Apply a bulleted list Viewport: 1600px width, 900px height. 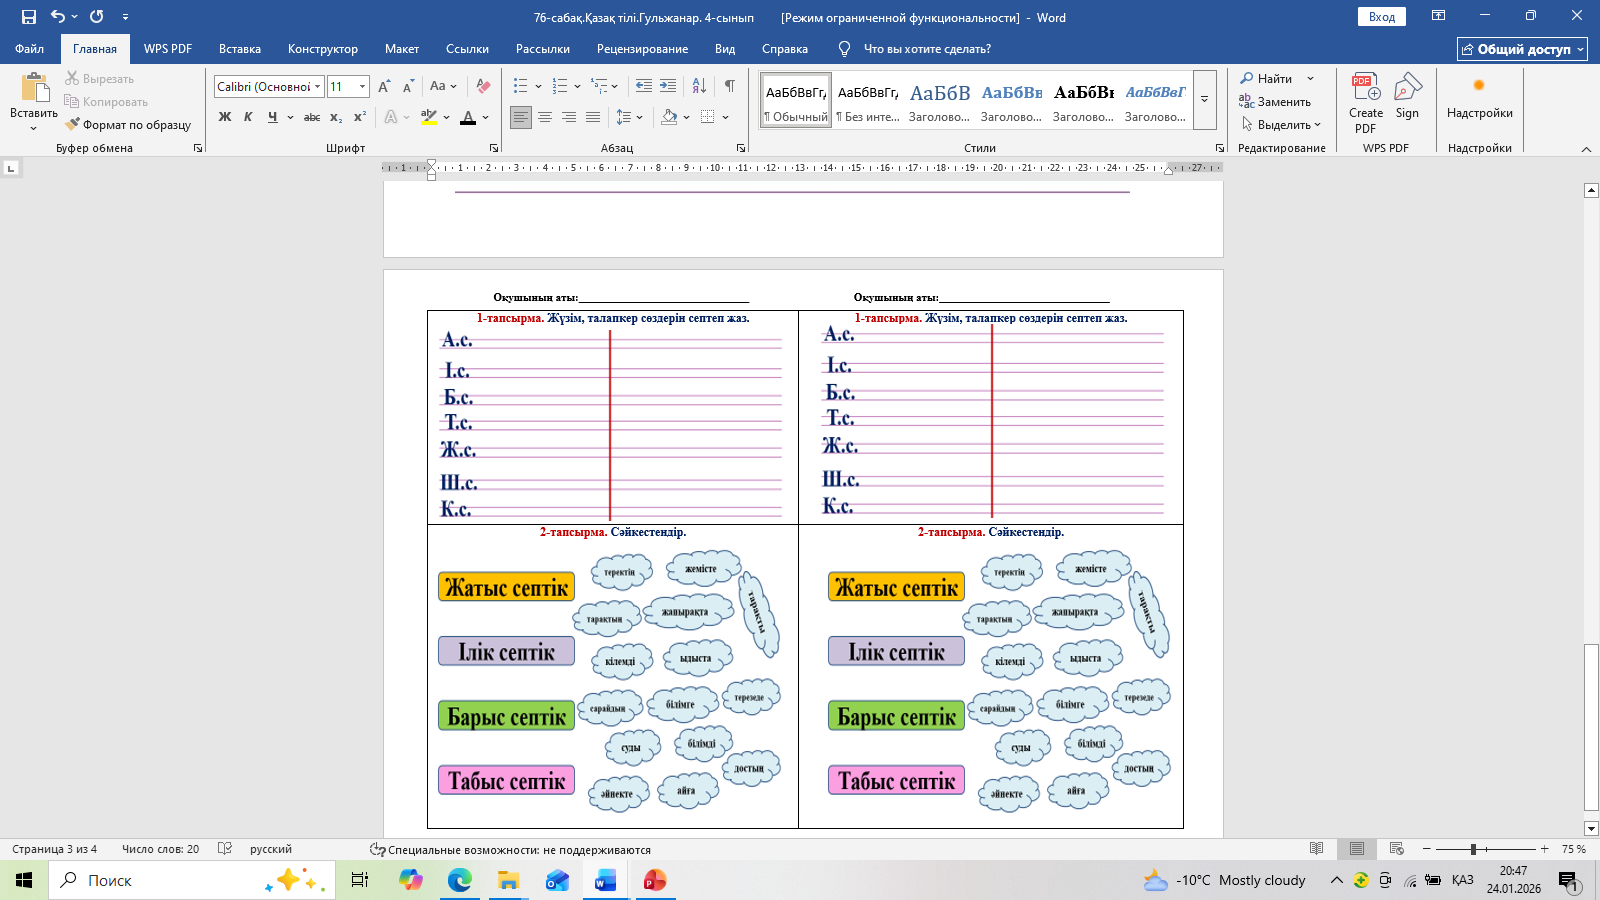point(520,86)
